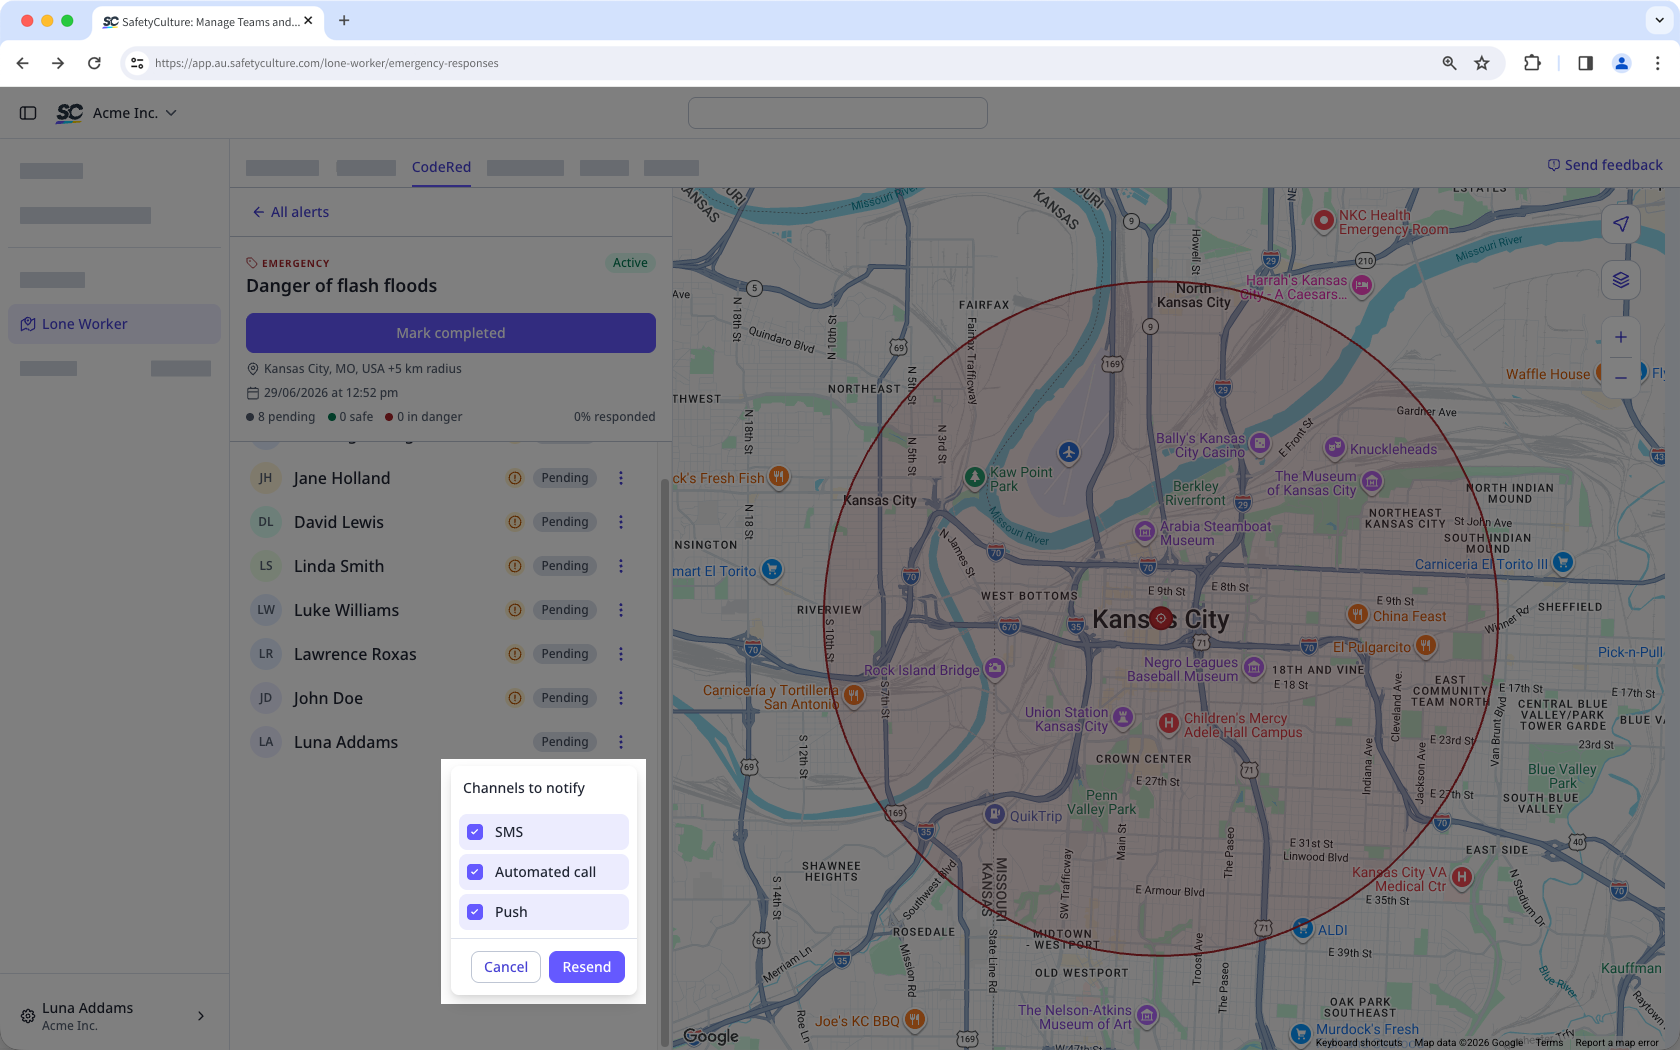Viewport: 1680px width, 1050px height.
Task: Reload the page
Action: (x=94, y=63)
